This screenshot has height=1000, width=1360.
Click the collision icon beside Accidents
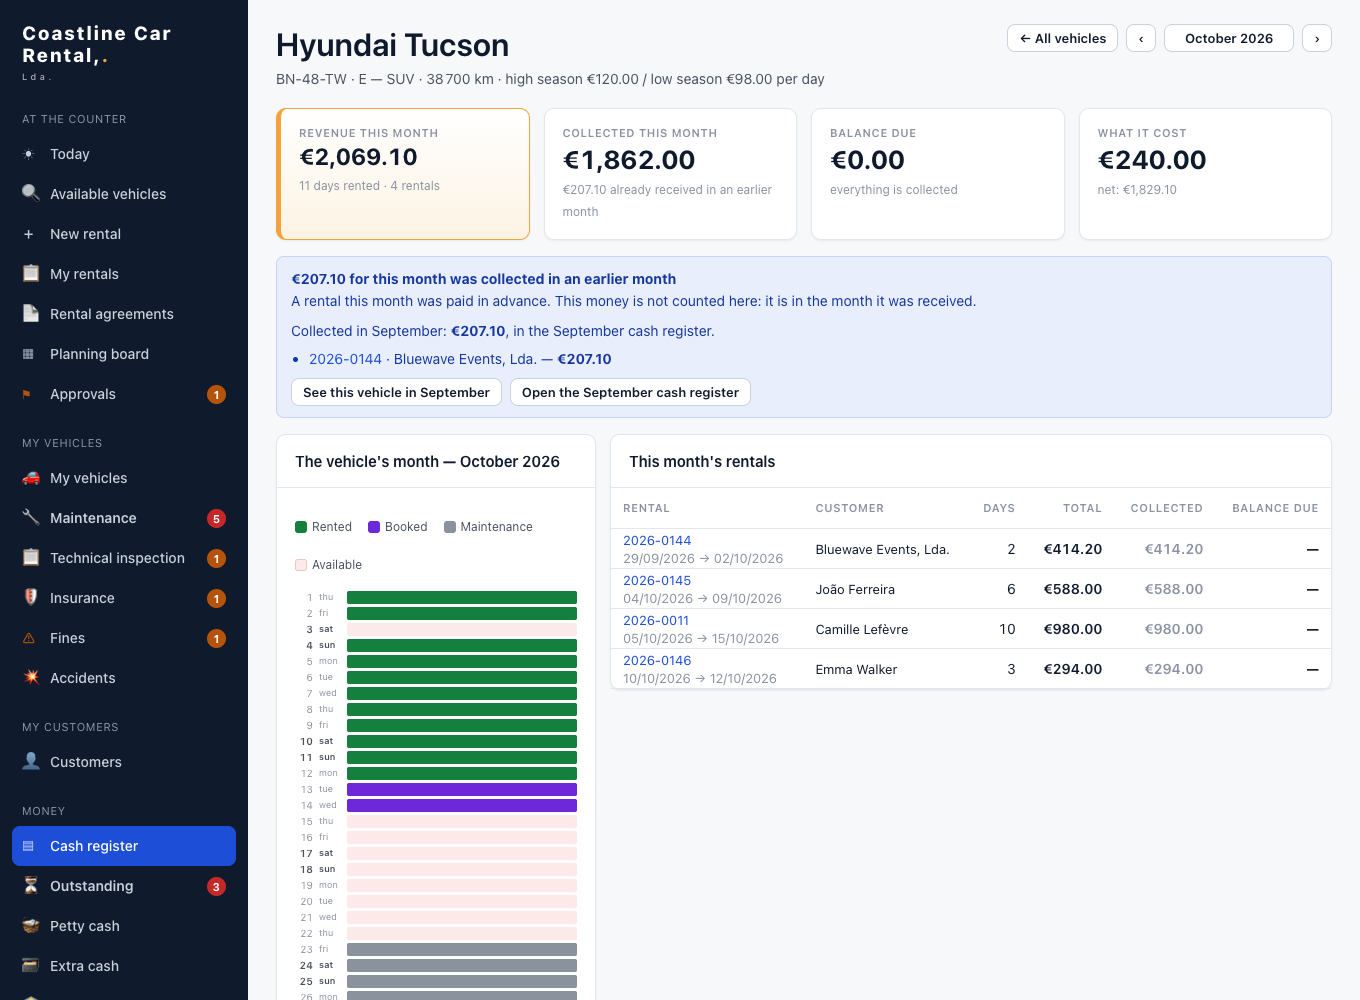(31, 677)
